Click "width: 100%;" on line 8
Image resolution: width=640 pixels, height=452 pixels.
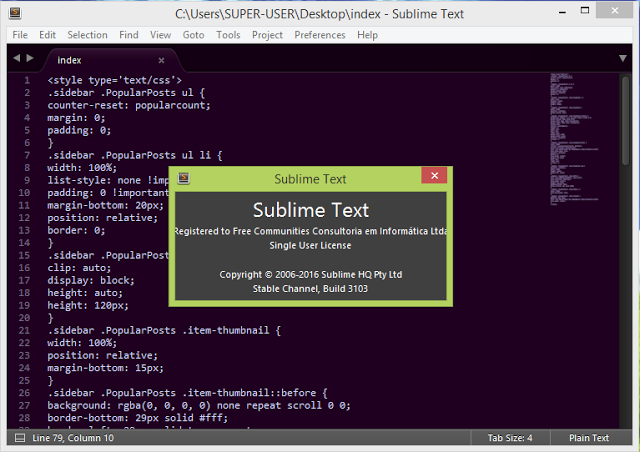(82, 168)
